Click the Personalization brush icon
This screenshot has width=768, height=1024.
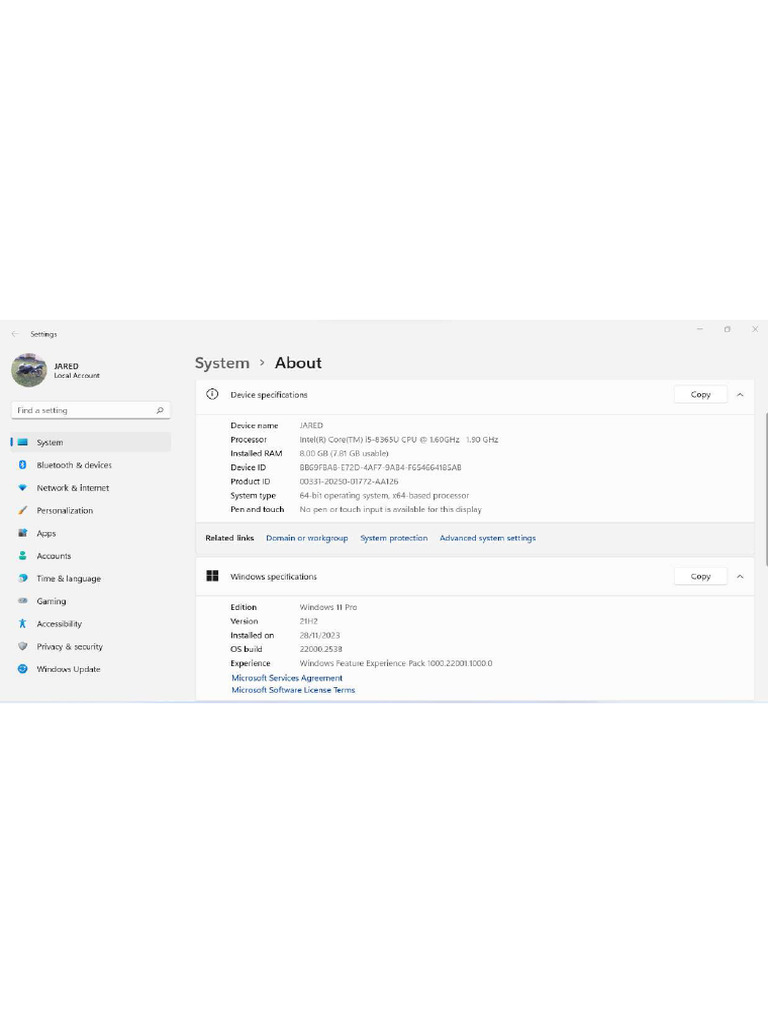(22, 510)
